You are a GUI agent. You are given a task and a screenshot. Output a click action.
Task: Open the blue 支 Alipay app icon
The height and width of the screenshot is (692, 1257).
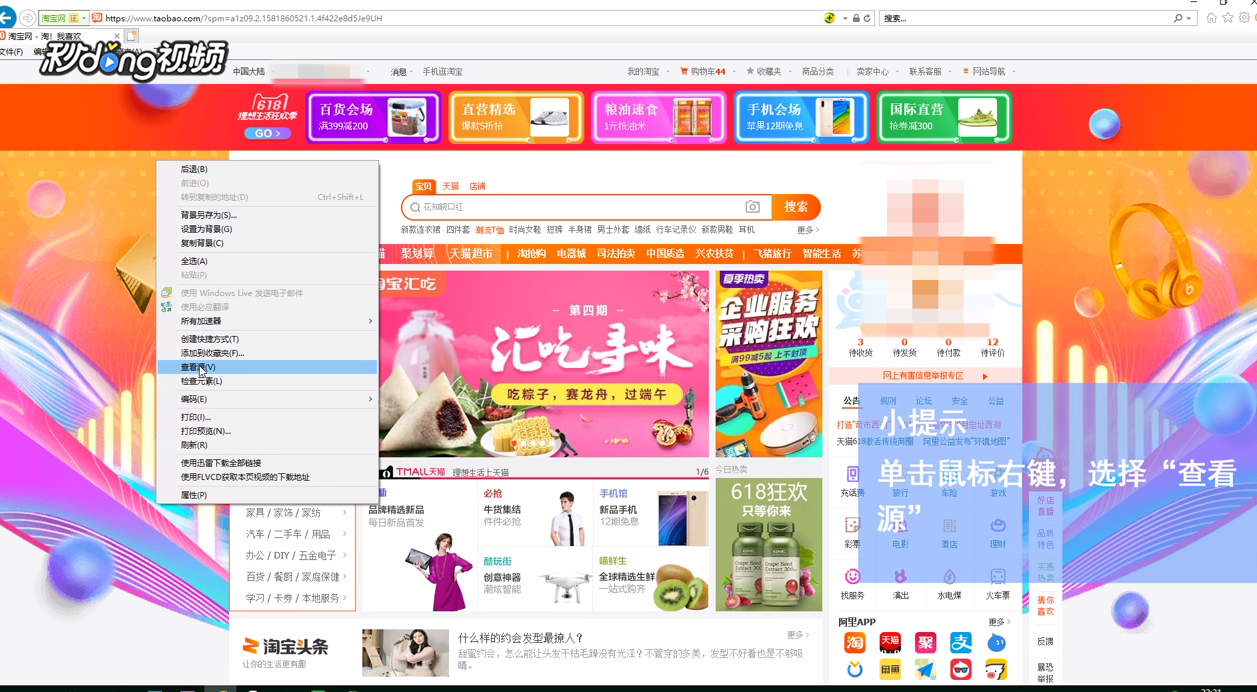click(x=961, y=643)
